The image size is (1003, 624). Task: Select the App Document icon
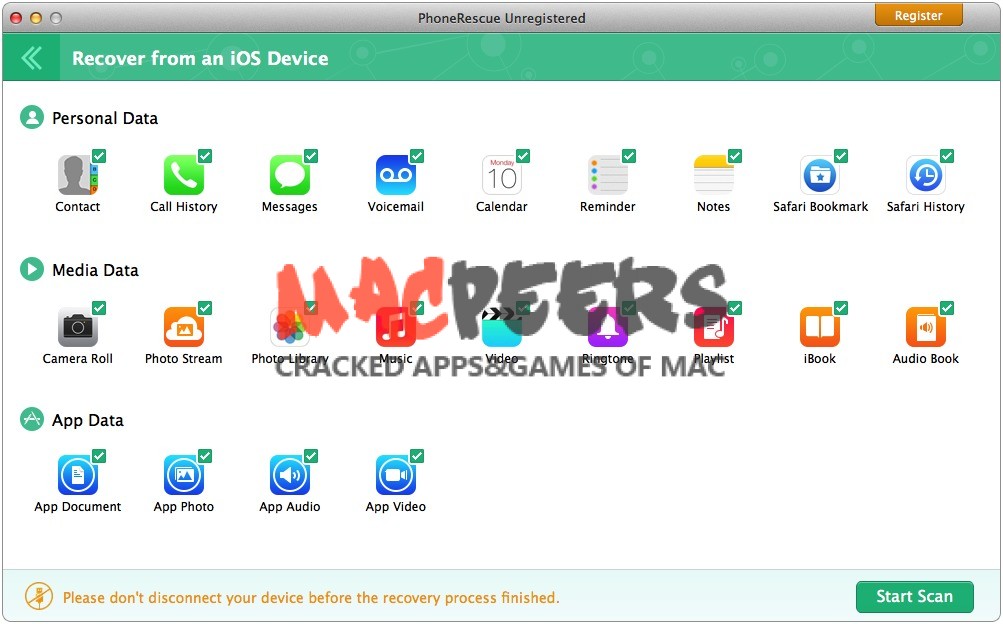point(77,475)
